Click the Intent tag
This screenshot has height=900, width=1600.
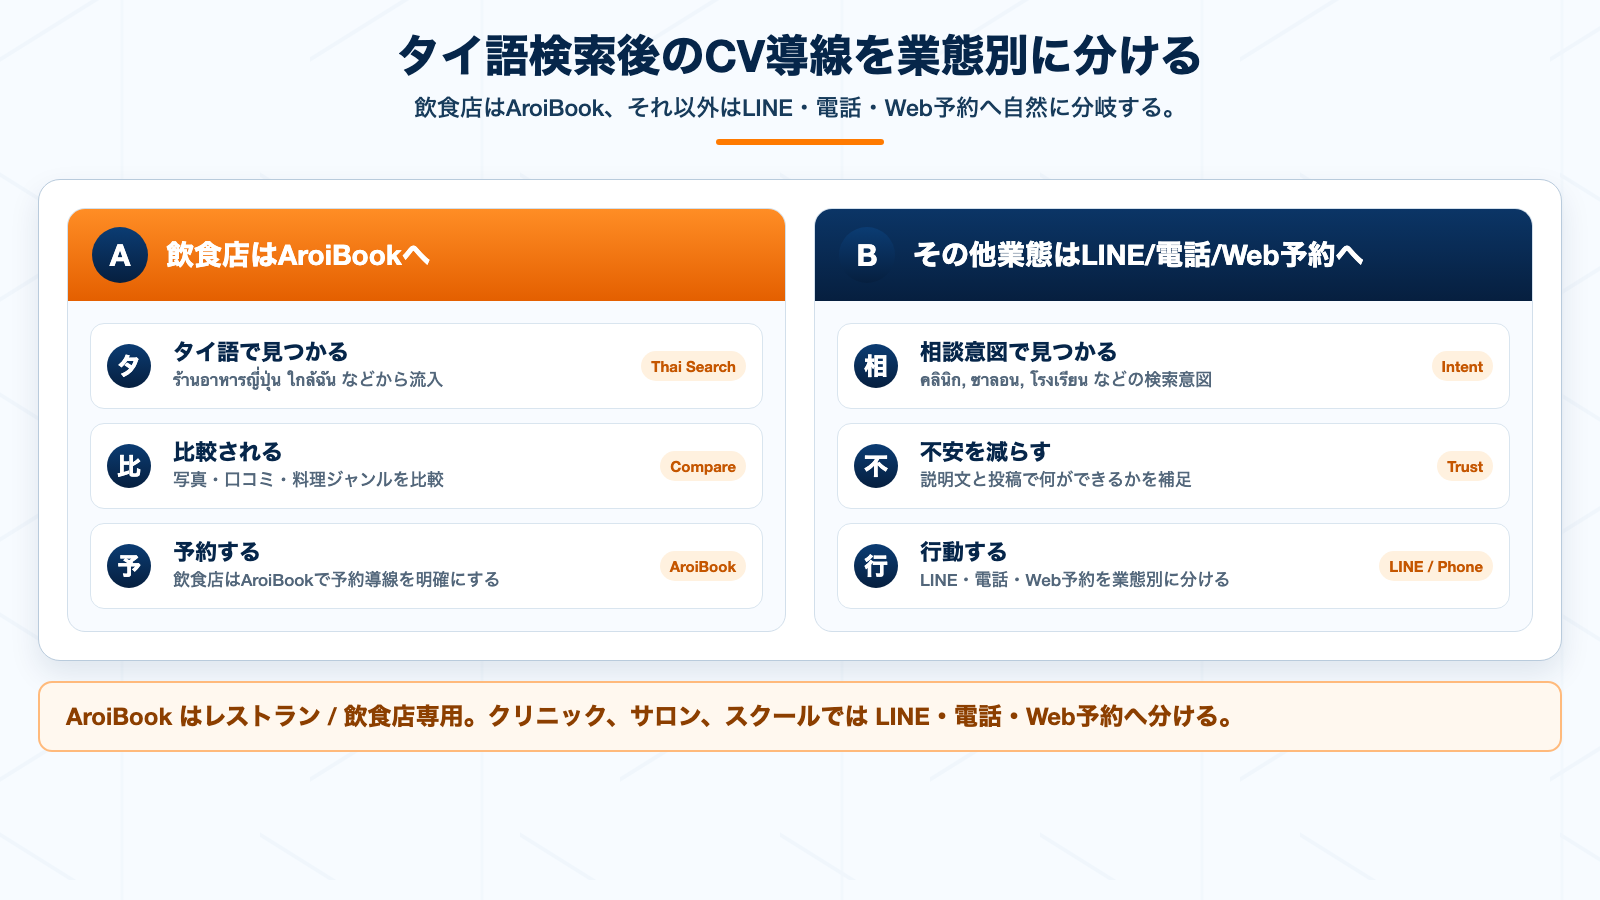pos(1462,366)
